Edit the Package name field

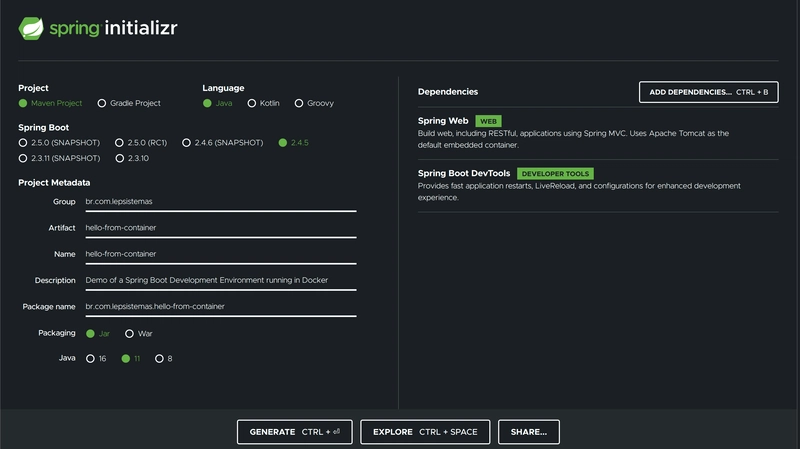(221, 307)
